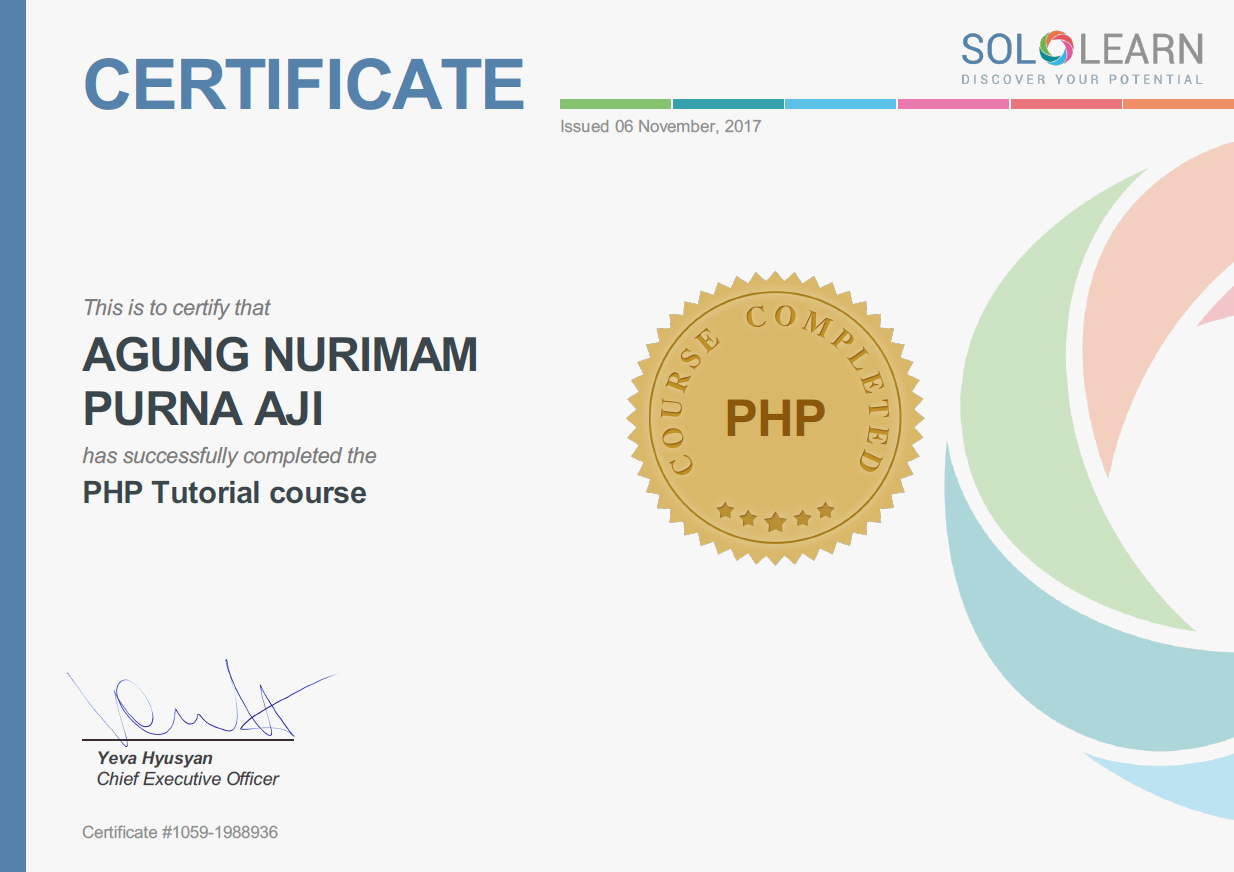This screenshot has width=1234, height=872.
Task: Click the DISCOVER YOUR POTENTIAL tagline
Action: 1082,79
